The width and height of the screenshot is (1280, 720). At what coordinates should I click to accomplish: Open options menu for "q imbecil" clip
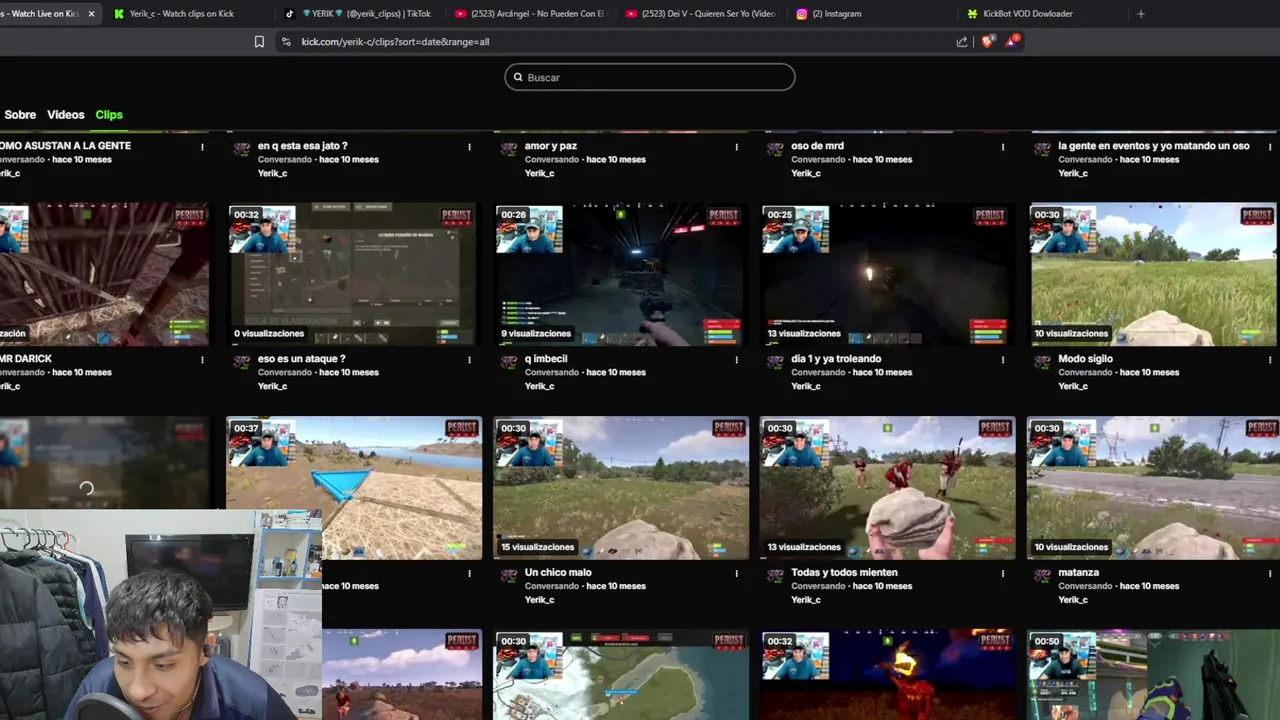click(736, 360)
